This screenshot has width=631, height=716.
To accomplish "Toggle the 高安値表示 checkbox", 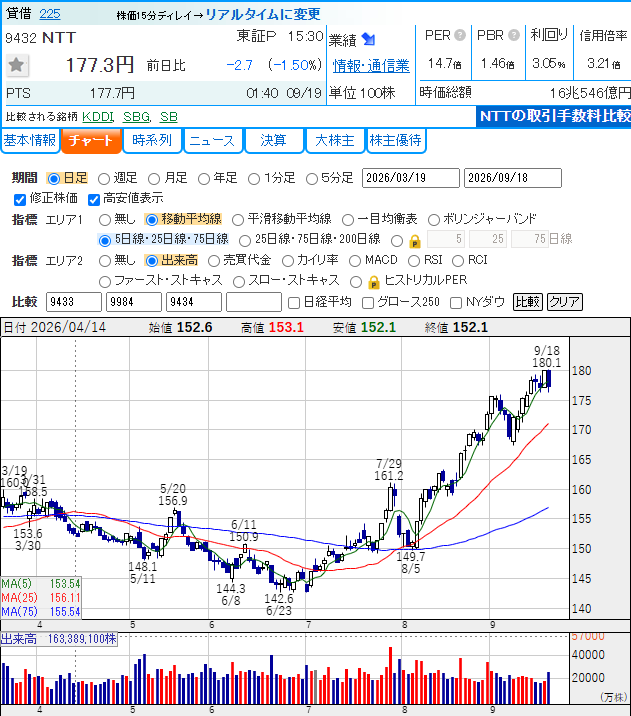I will (94, 199).
